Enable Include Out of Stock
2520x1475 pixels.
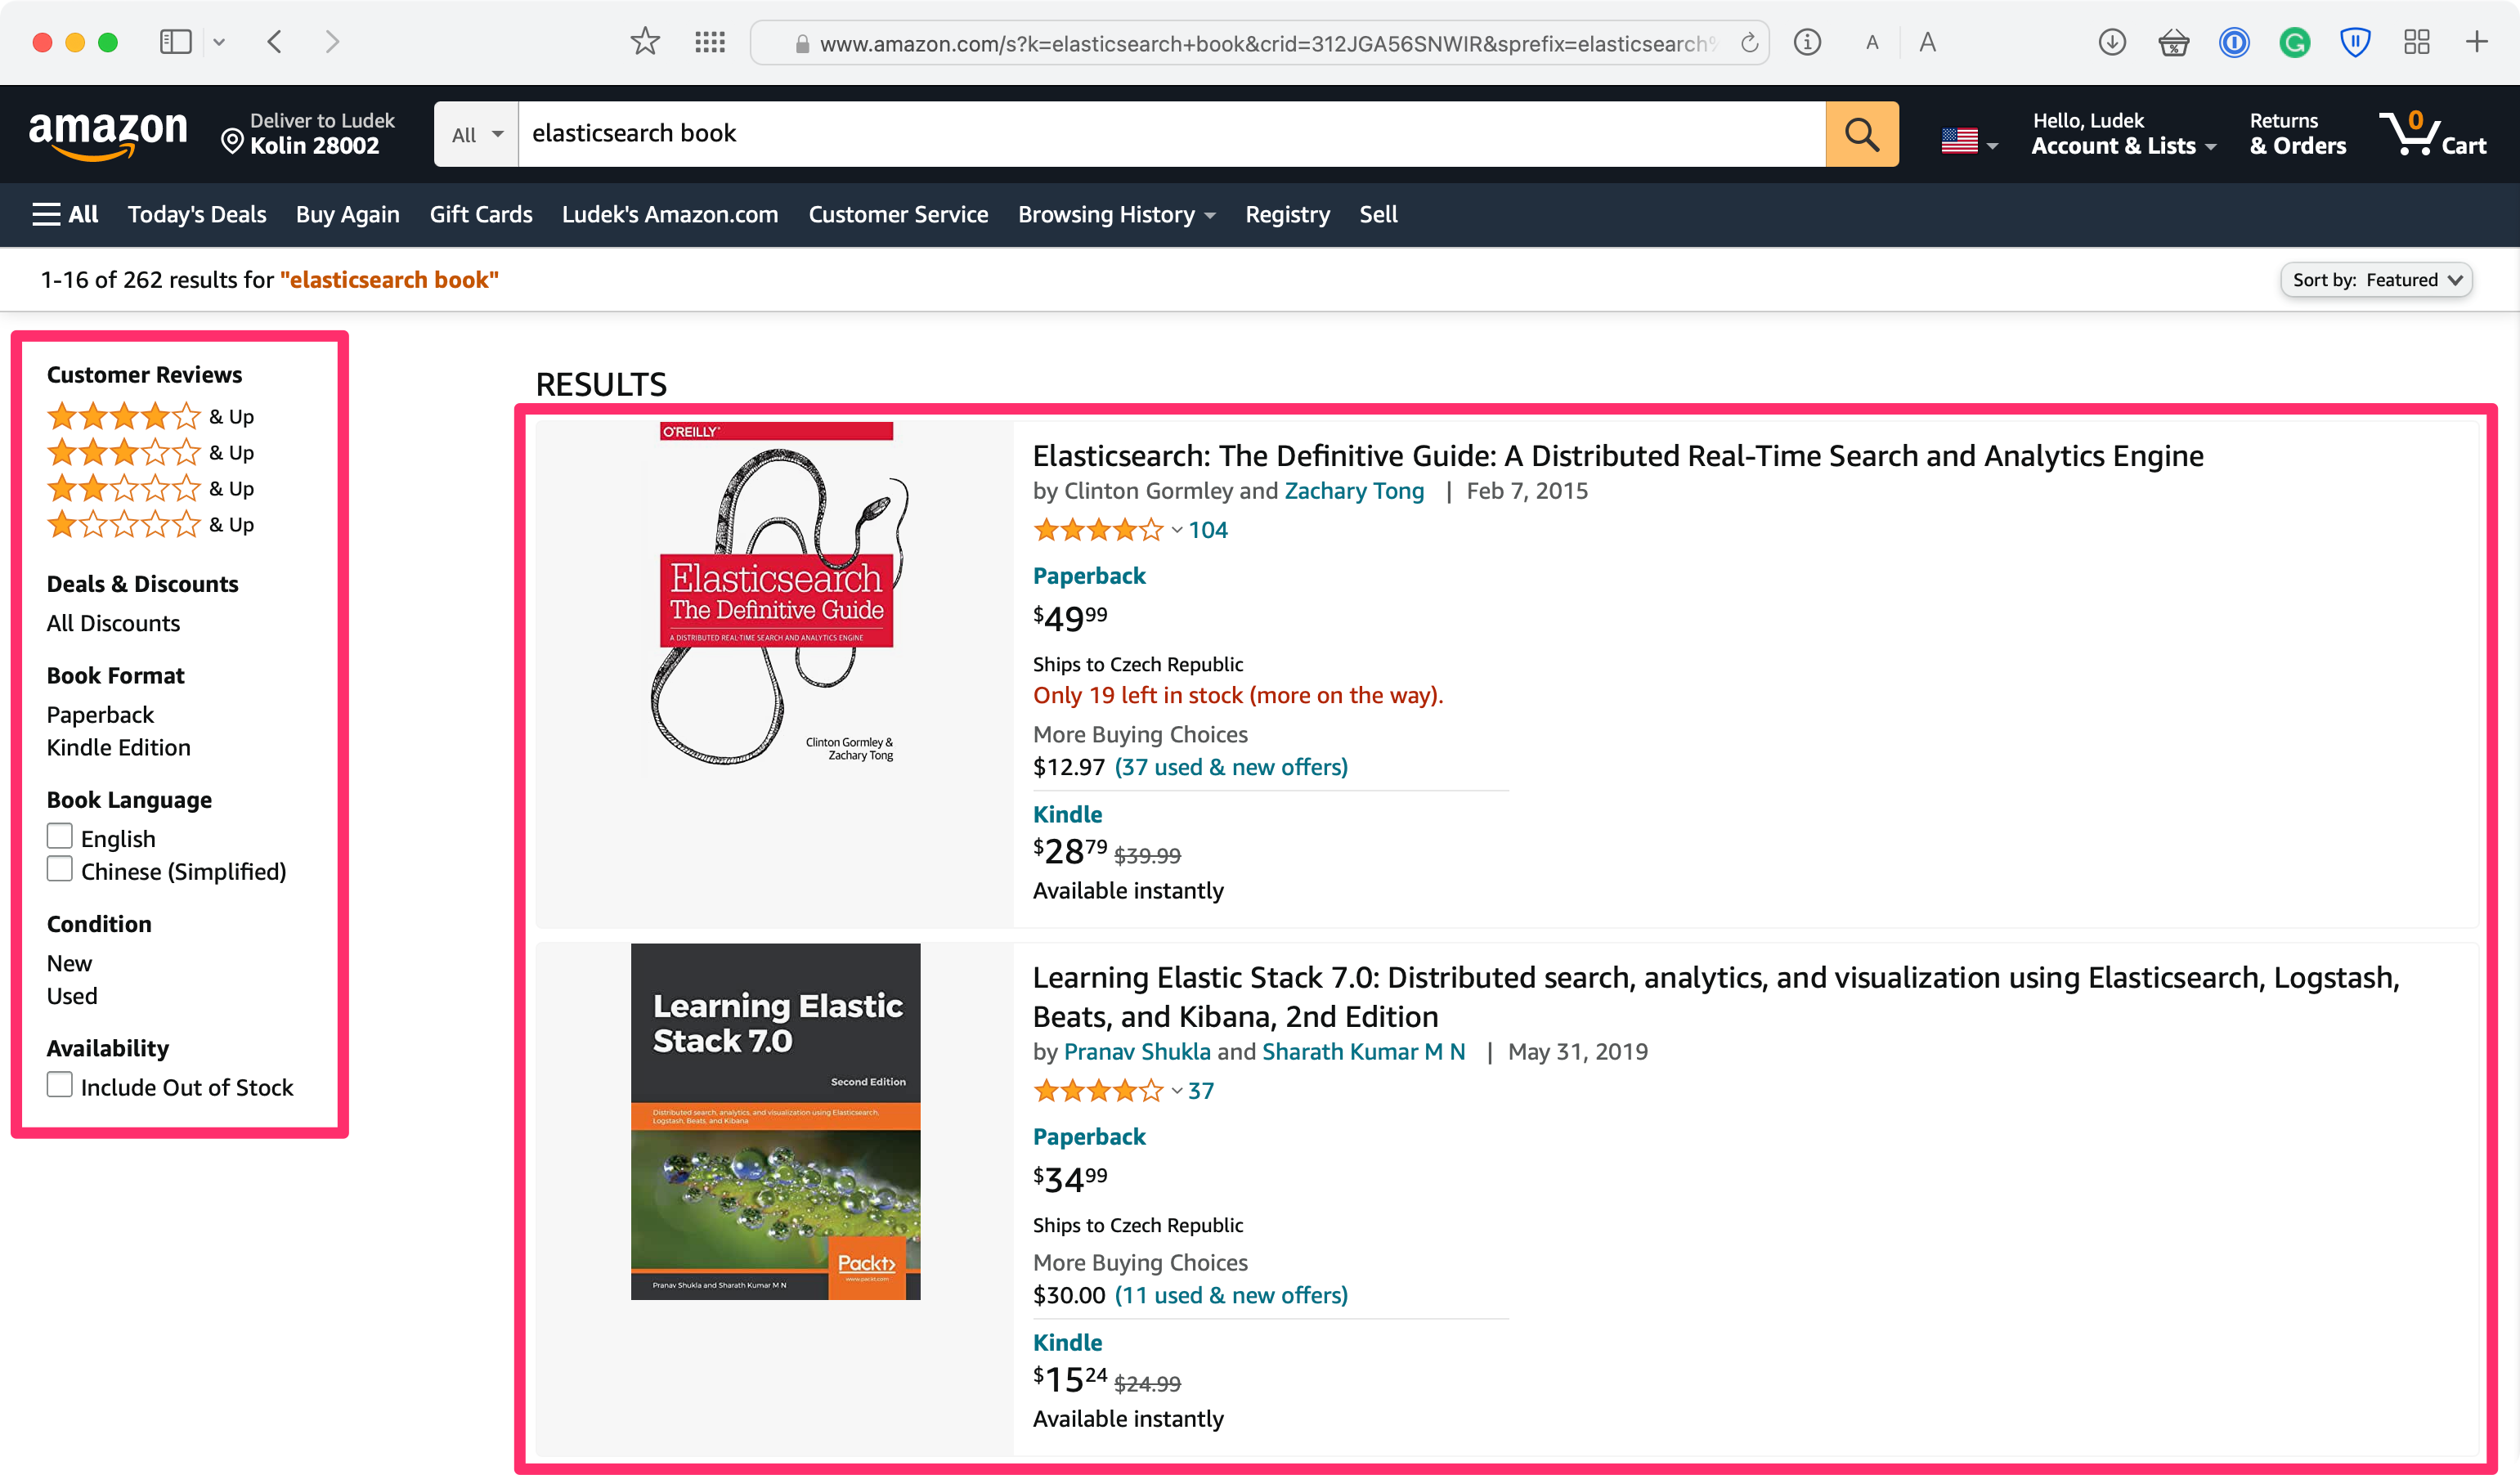tap(60, 1084)
